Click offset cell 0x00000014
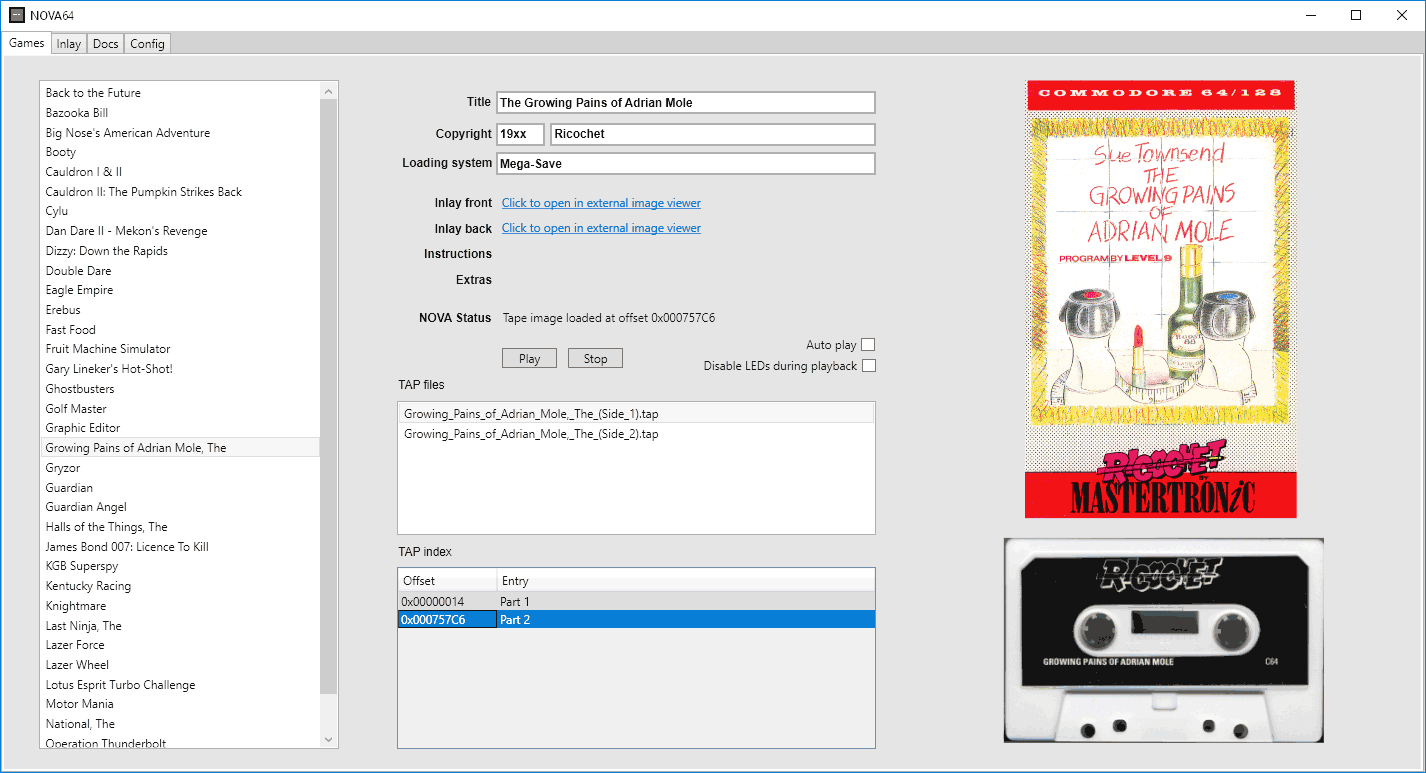The width and height of the screenshot is (1426, 773). 447,602
